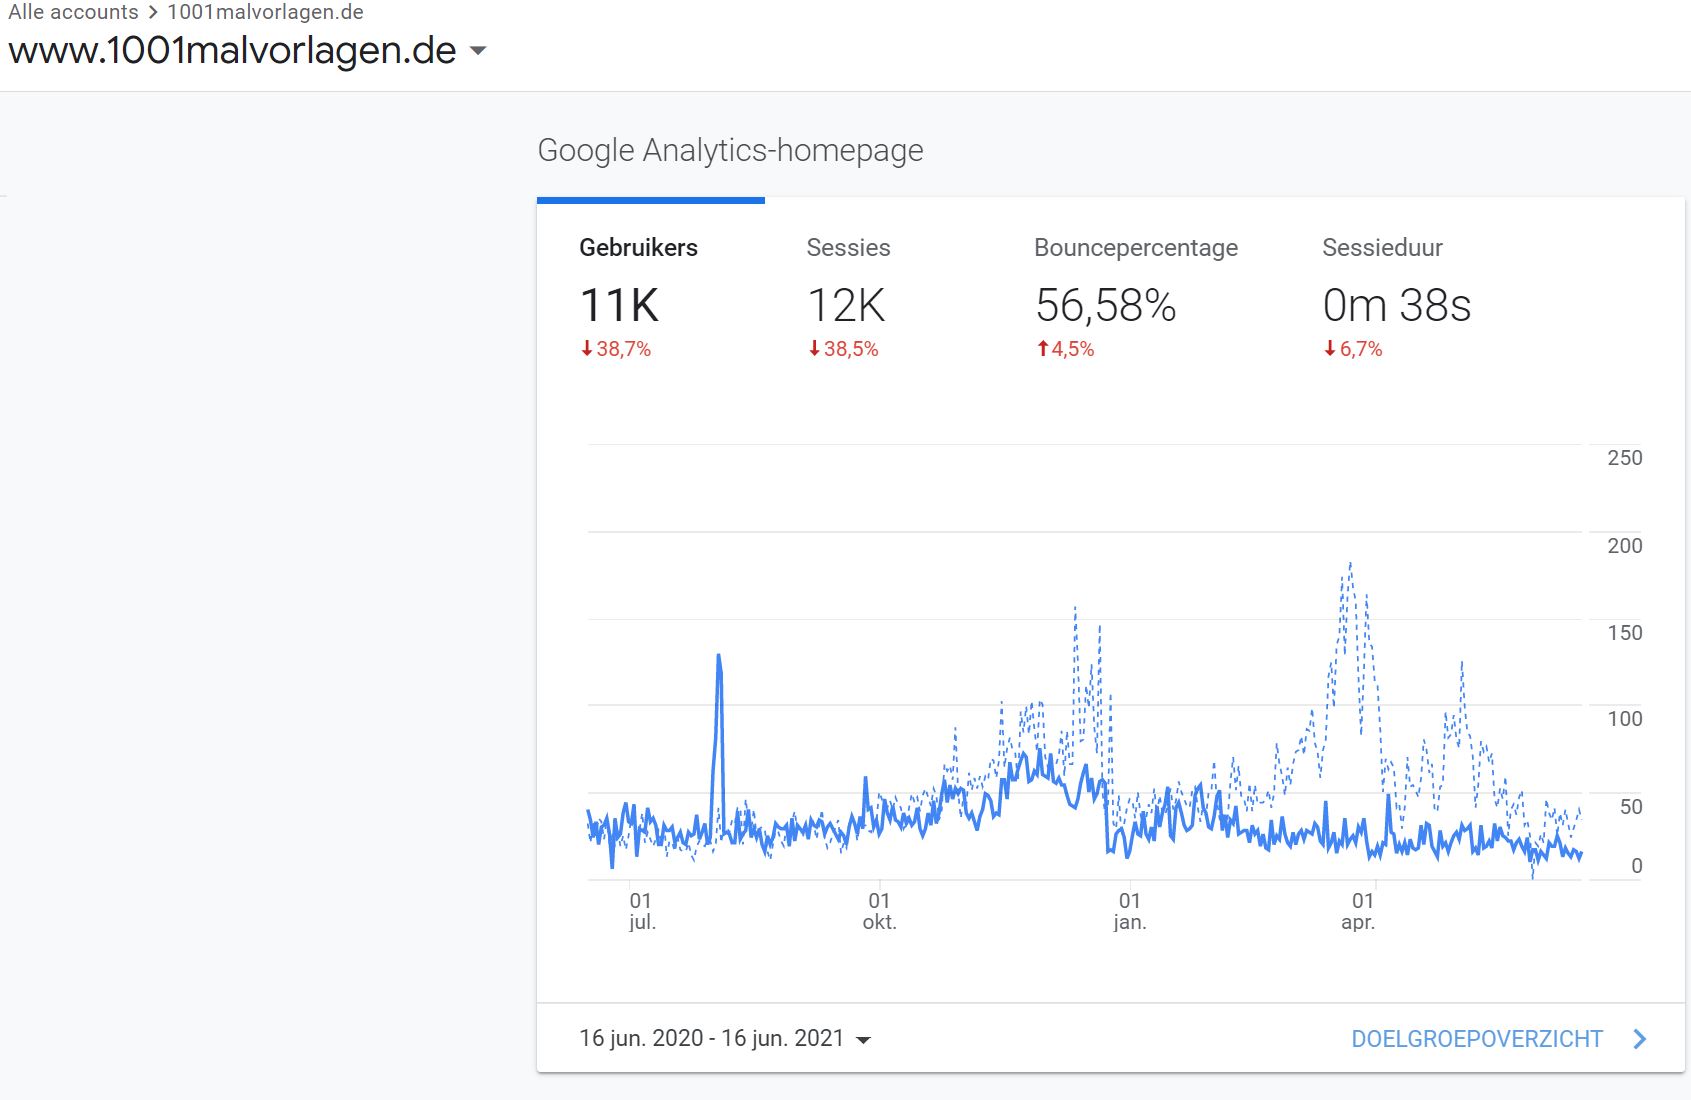Click the 200 y-axis label

tap(1624, 546)
